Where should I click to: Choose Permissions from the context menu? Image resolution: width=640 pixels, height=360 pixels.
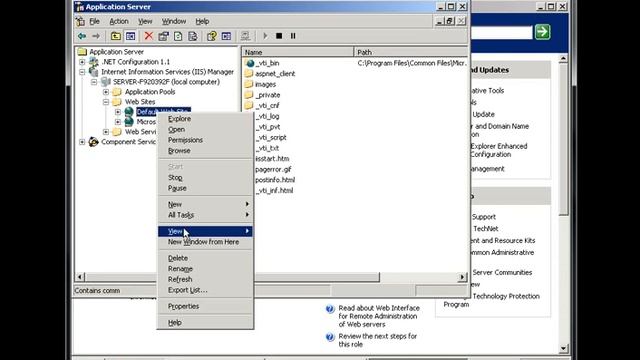(205, 140)
